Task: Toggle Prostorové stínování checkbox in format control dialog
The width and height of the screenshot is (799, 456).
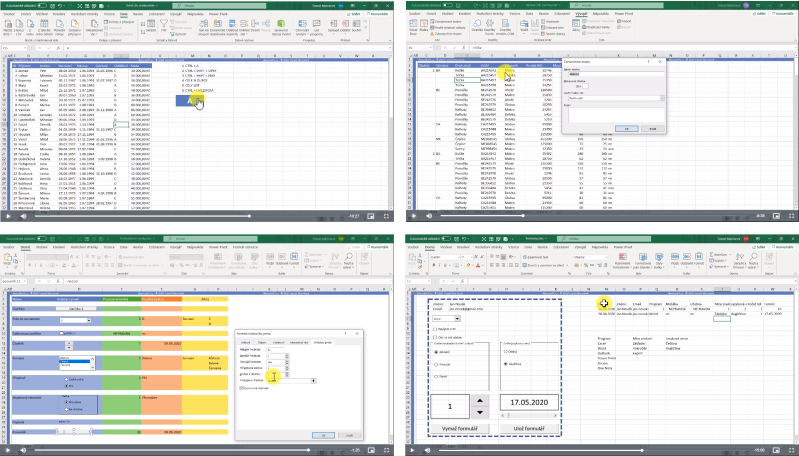Action: point(242,388)
